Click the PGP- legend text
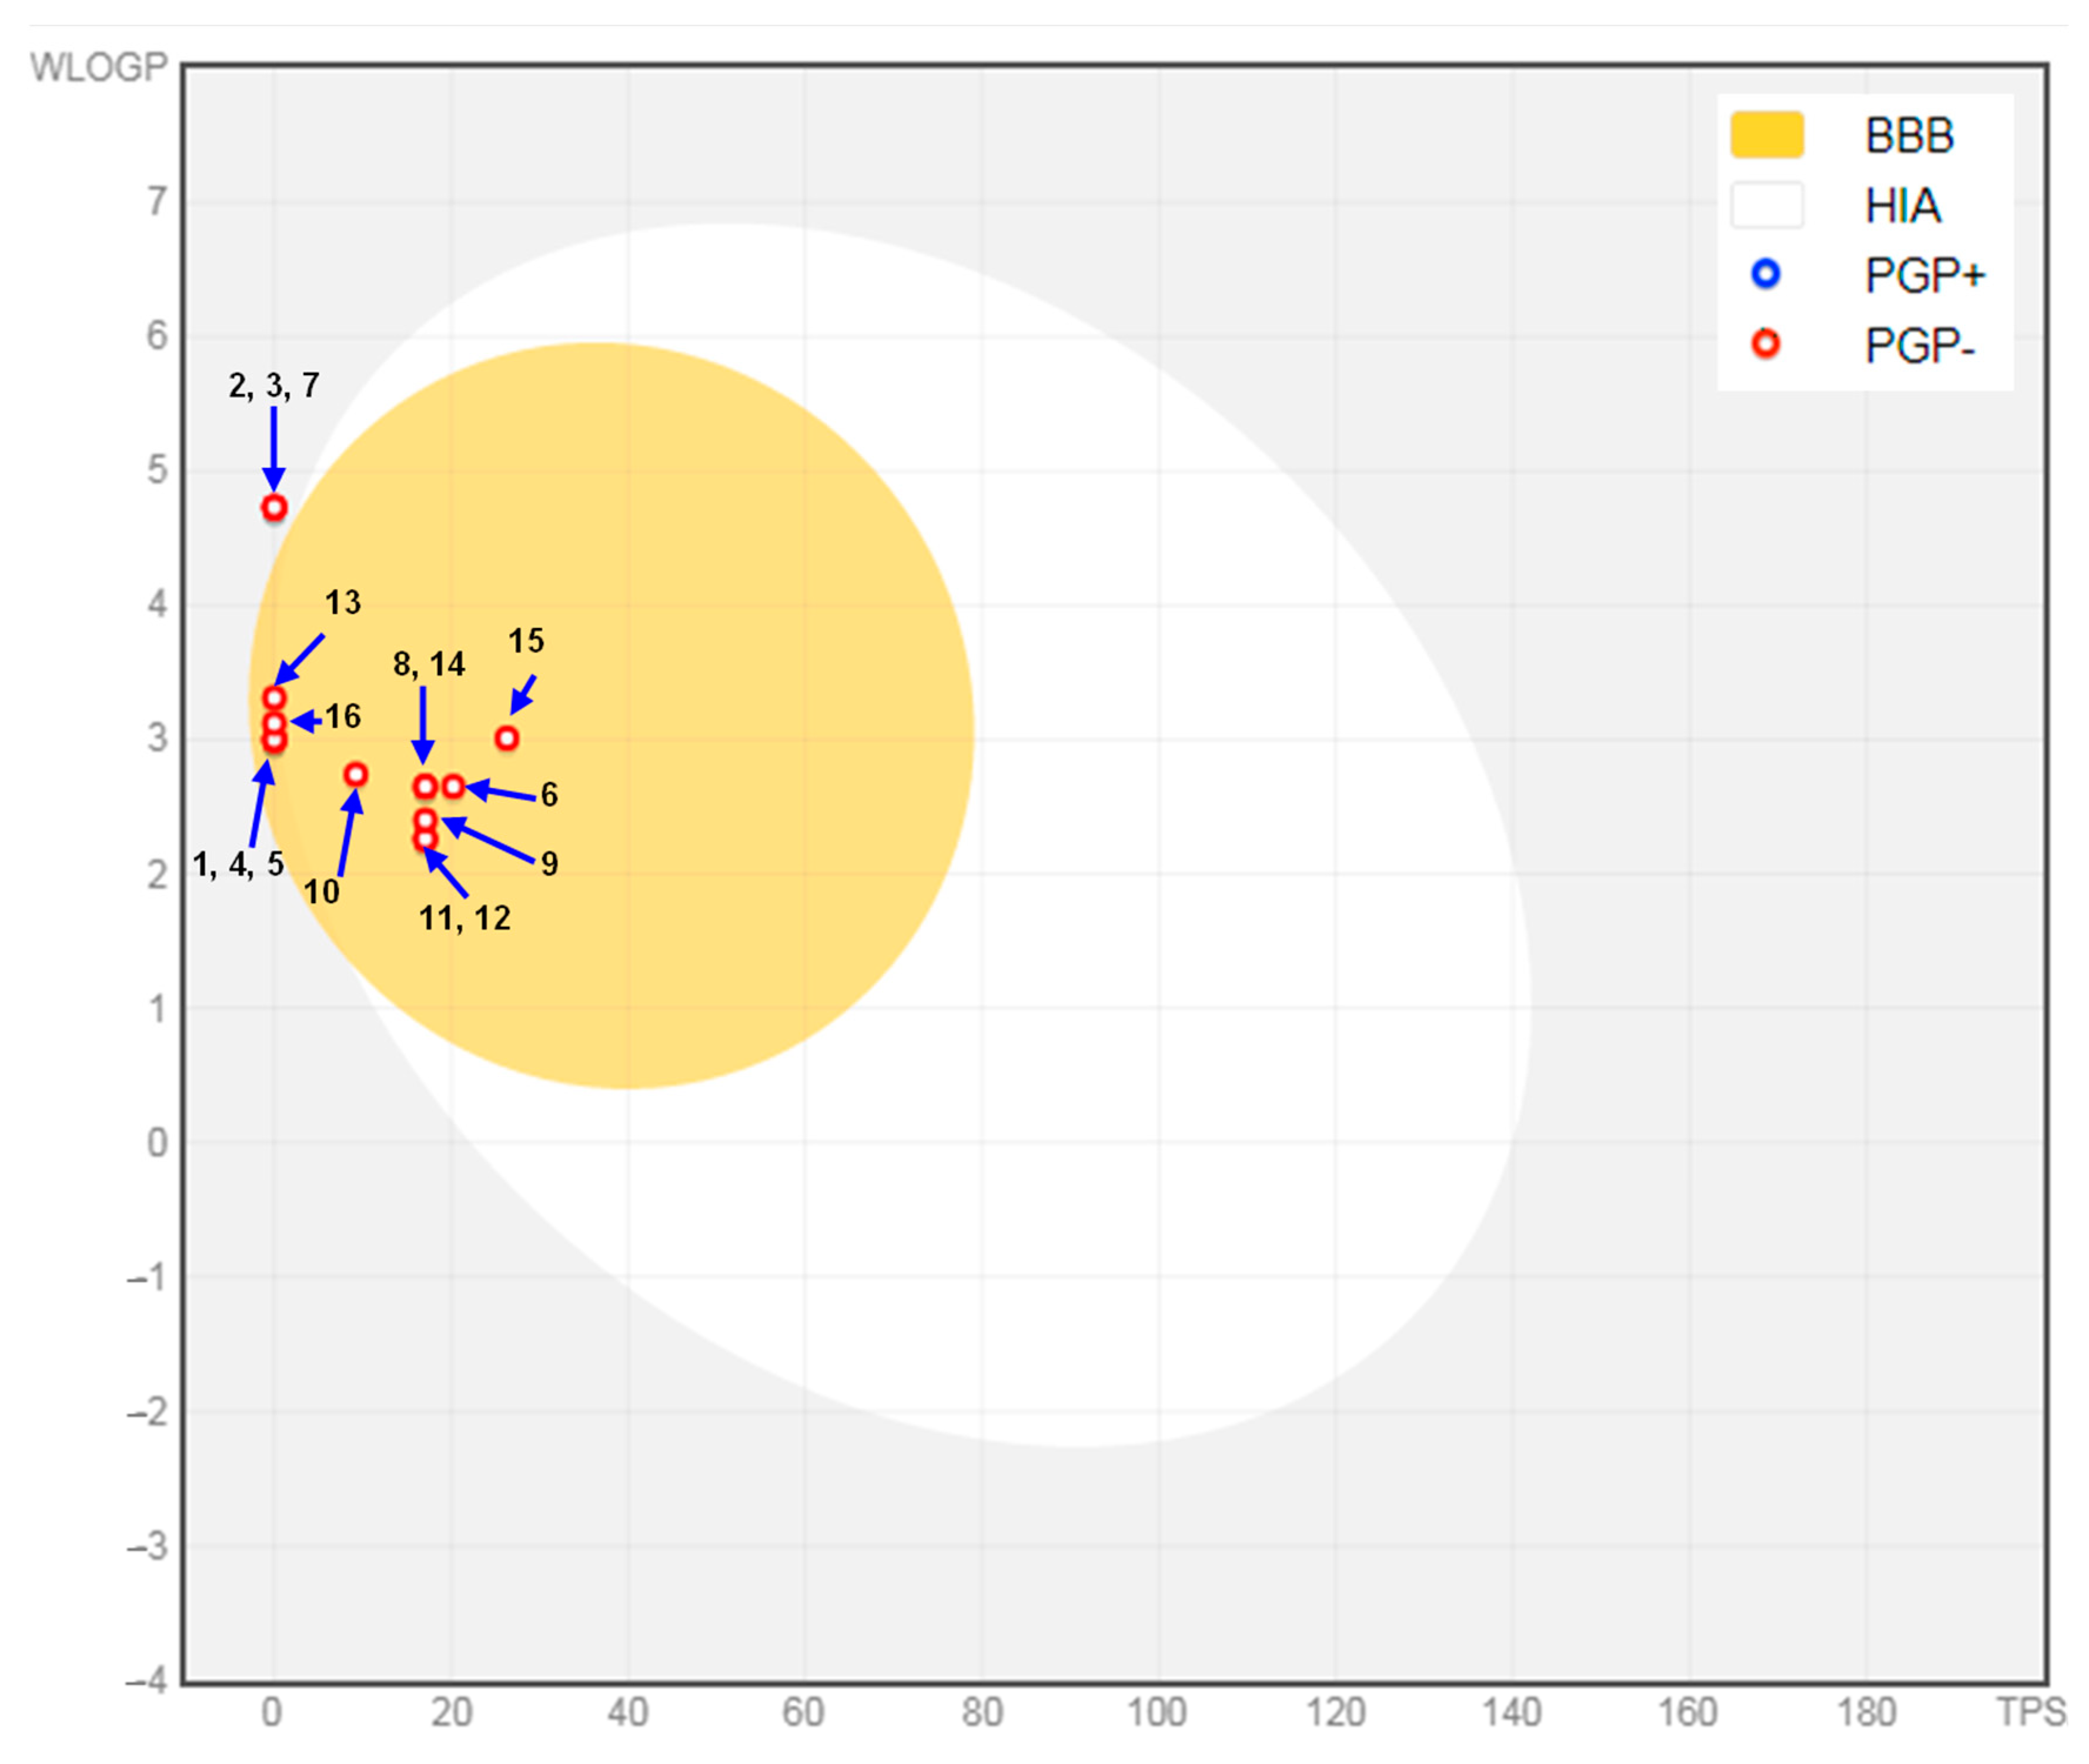 point(1919,346)
